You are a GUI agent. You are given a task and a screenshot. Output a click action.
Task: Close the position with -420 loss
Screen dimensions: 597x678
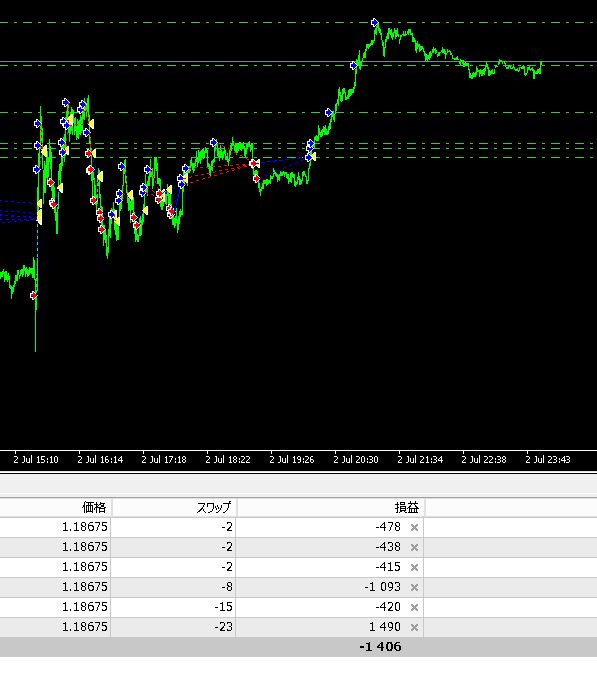pos(414,607)
